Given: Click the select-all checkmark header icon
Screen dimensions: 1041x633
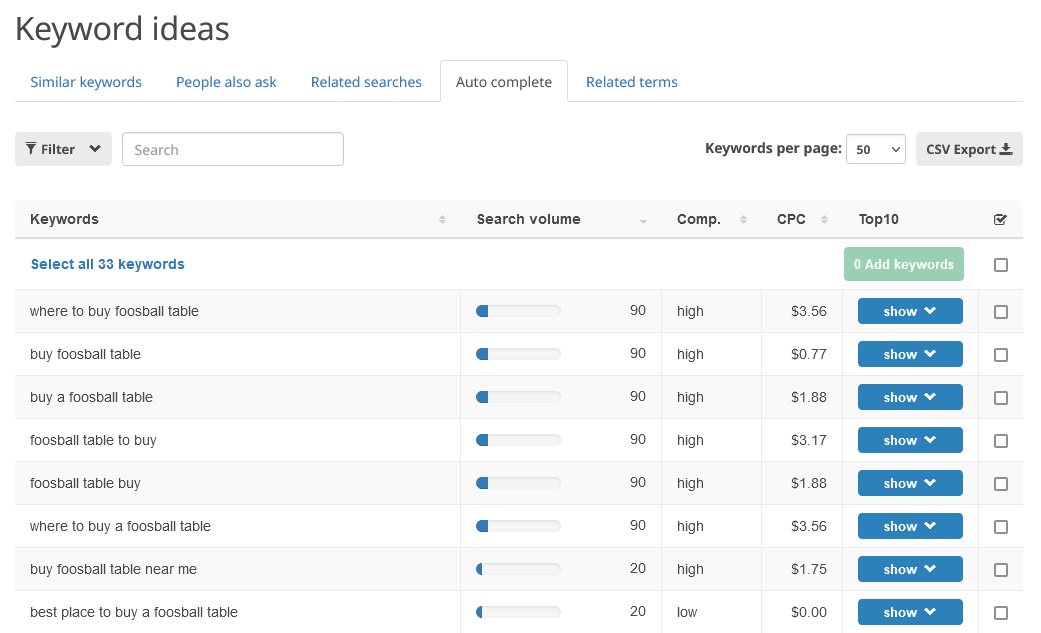Looking at the screenshot, I should (x=1001, y=219).
